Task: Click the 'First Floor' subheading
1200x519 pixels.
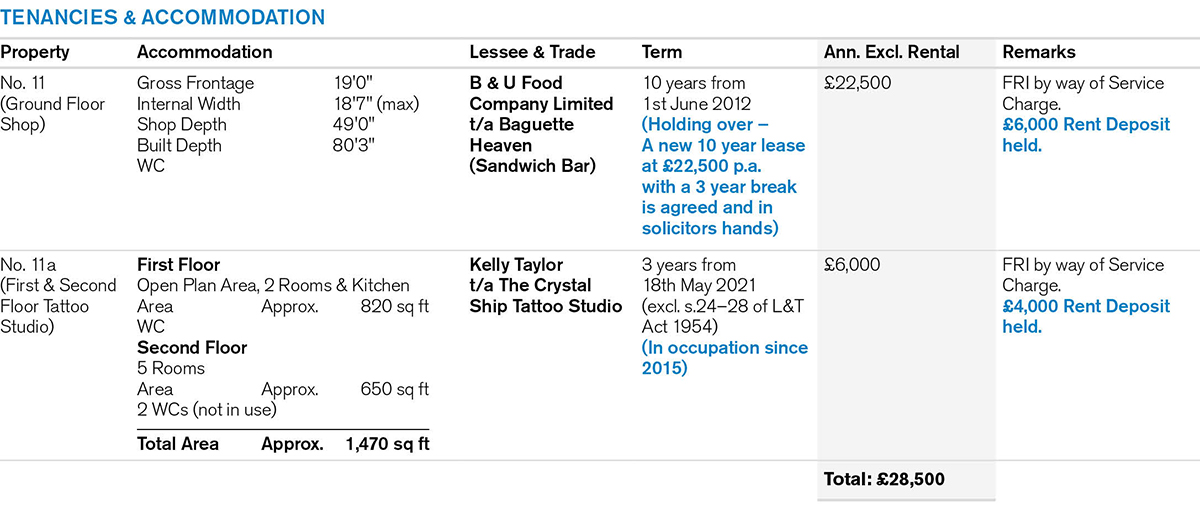Action: (178, 265)
